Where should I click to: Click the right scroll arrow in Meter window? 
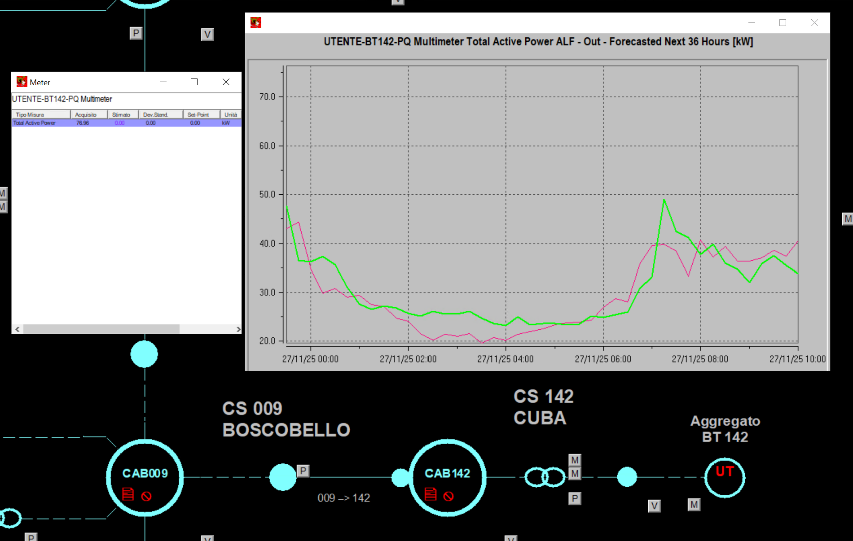236,329
